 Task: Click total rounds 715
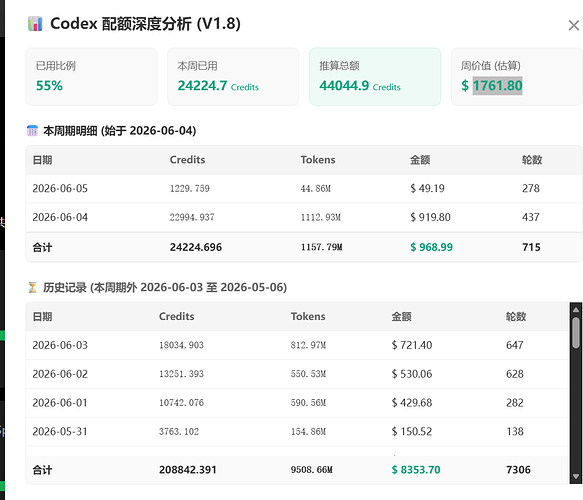pos(531,247)
